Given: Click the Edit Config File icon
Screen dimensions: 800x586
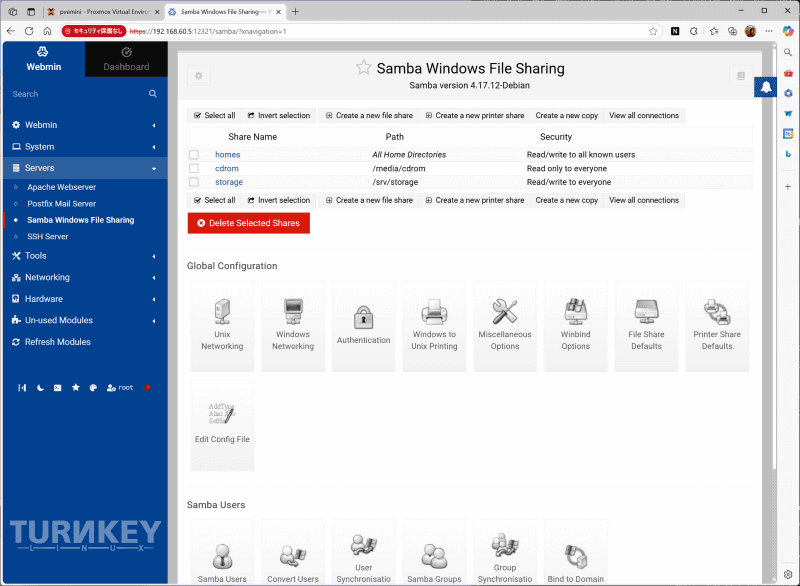Looking at the screenshot, I should pyautogui.click(x=222, y=422).
